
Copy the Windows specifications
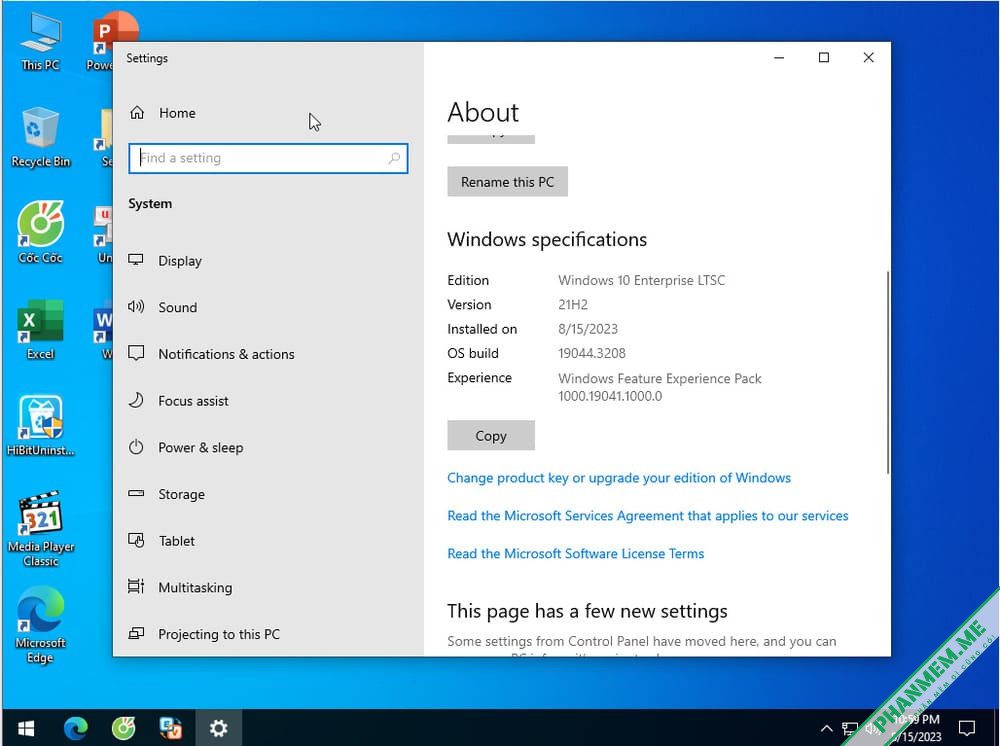coord(490,435)
